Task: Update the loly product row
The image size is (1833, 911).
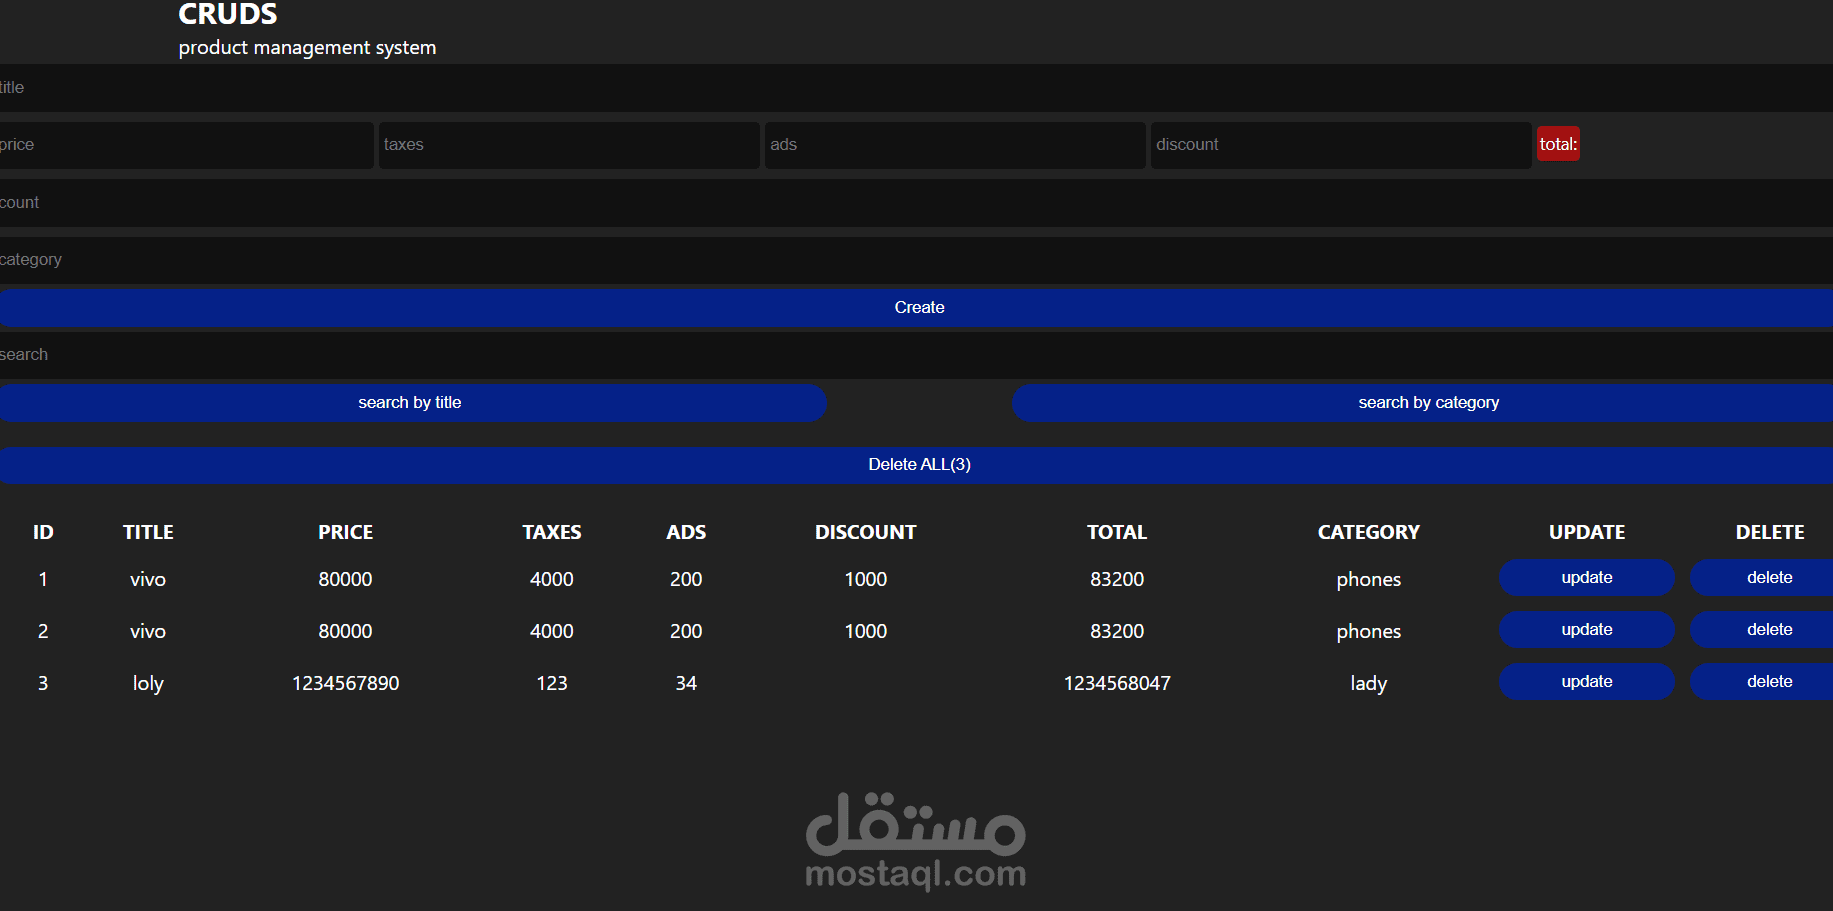Action: (1587, 682)
